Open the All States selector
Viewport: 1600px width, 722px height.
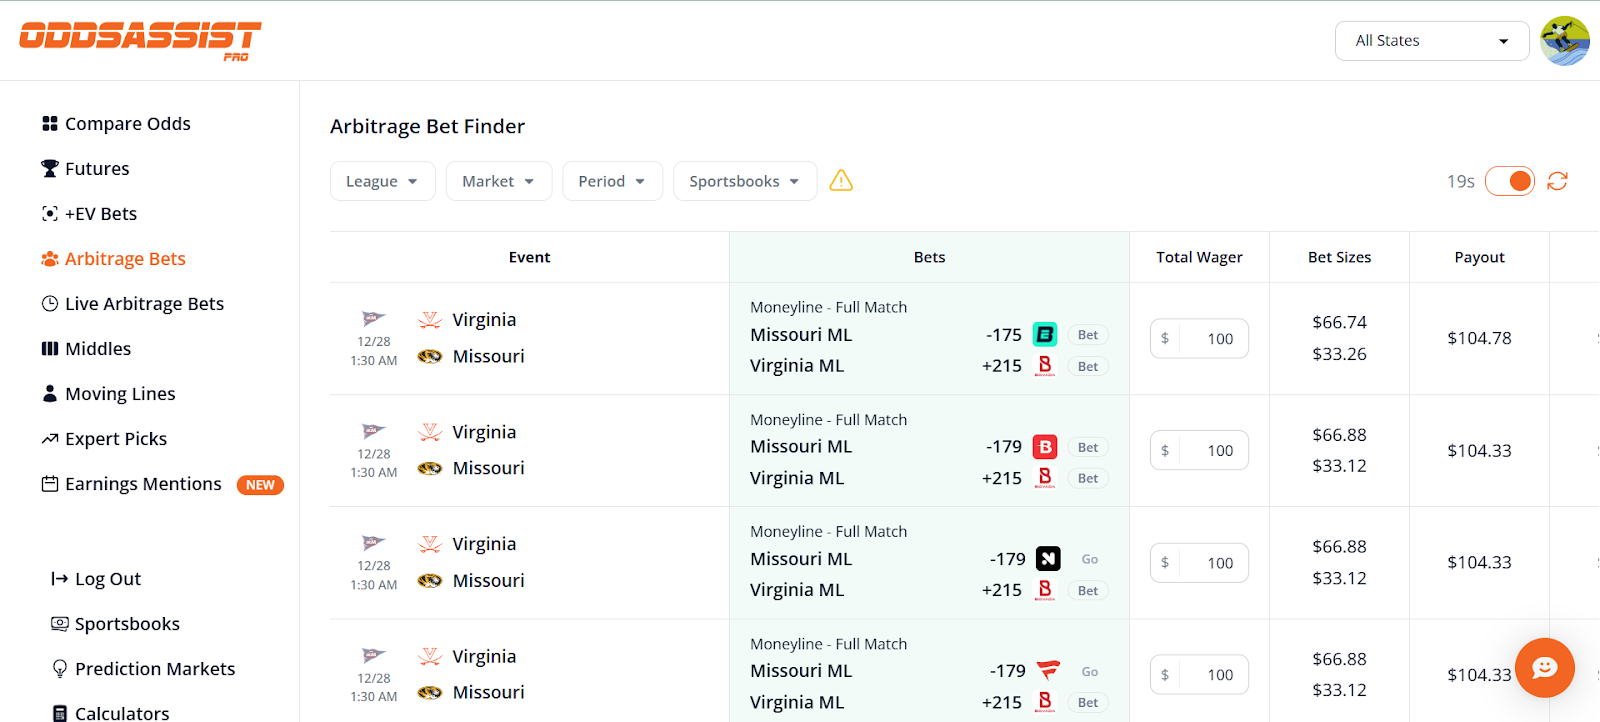pos(1431,41)
